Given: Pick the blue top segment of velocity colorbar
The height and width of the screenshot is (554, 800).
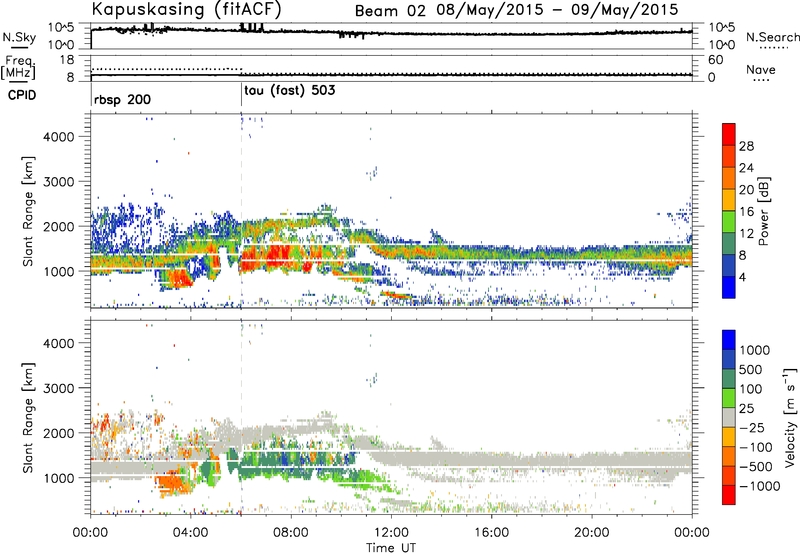Looking at the screenshot, I should point(729,340).
